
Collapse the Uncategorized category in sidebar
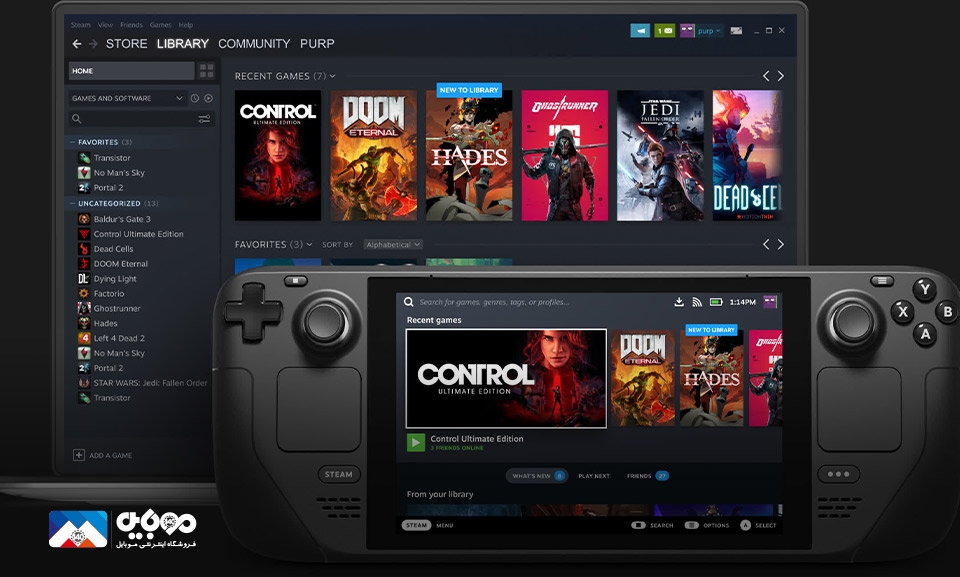[72, 203]
